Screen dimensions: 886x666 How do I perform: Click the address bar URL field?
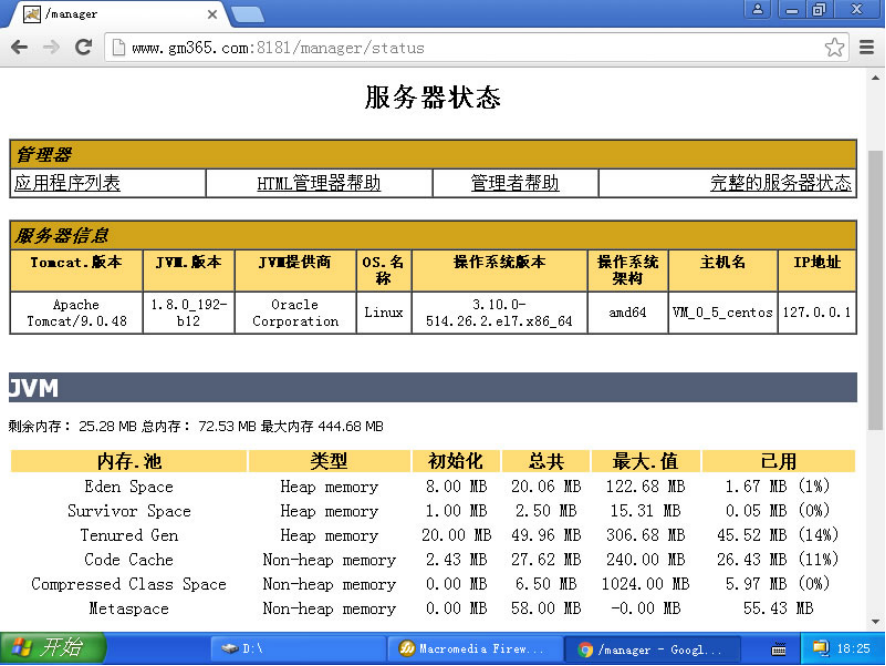[475, 47]
